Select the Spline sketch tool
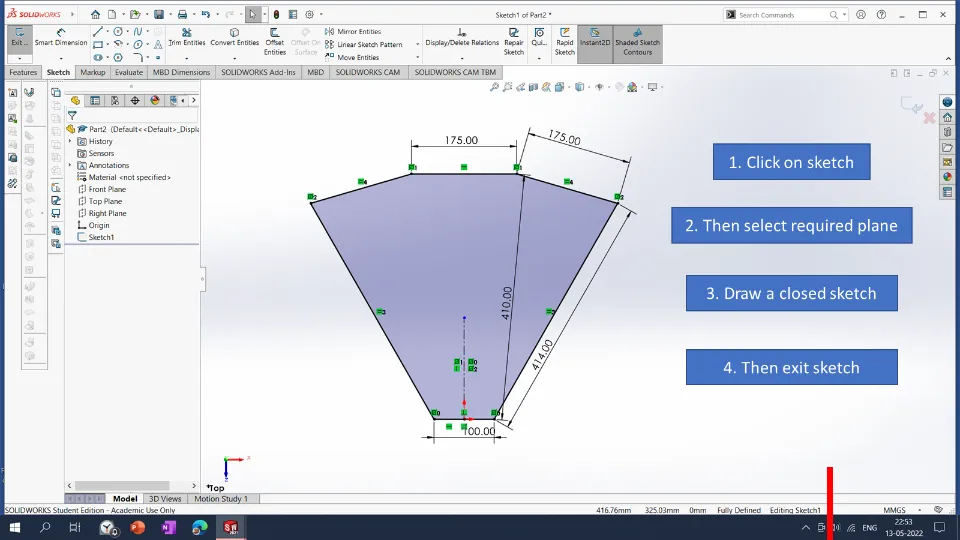The height and width of the screenshot is (540, 960). 138,32
